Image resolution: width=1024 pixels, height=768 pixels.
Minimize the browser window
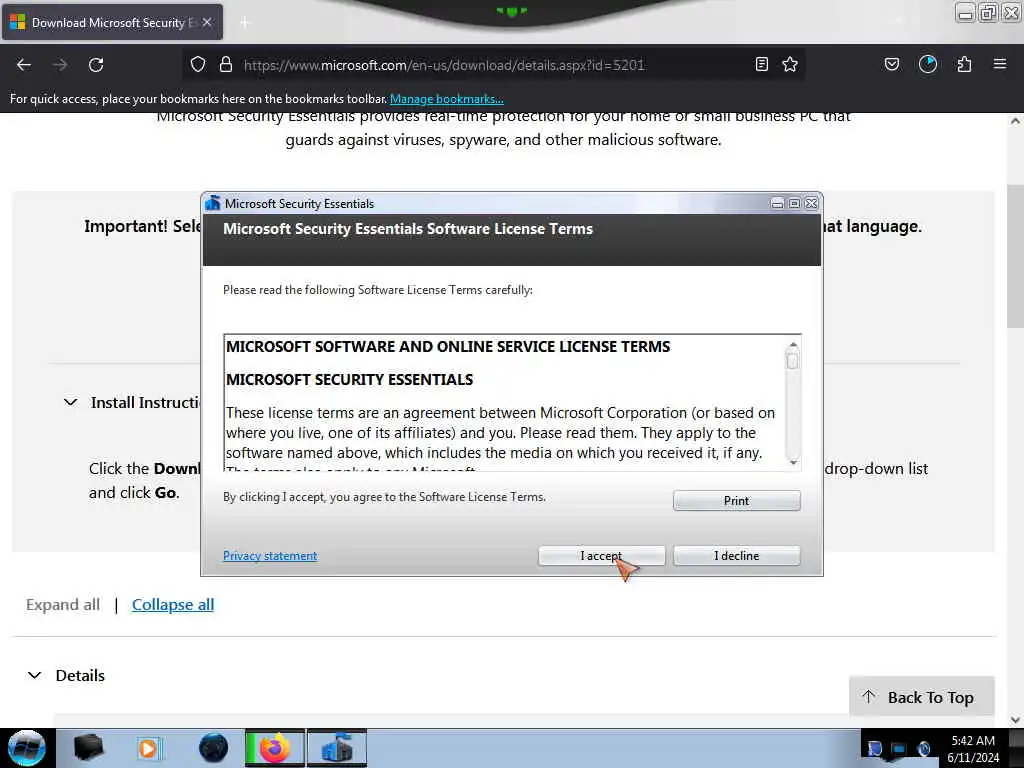(x=965, y=12)
